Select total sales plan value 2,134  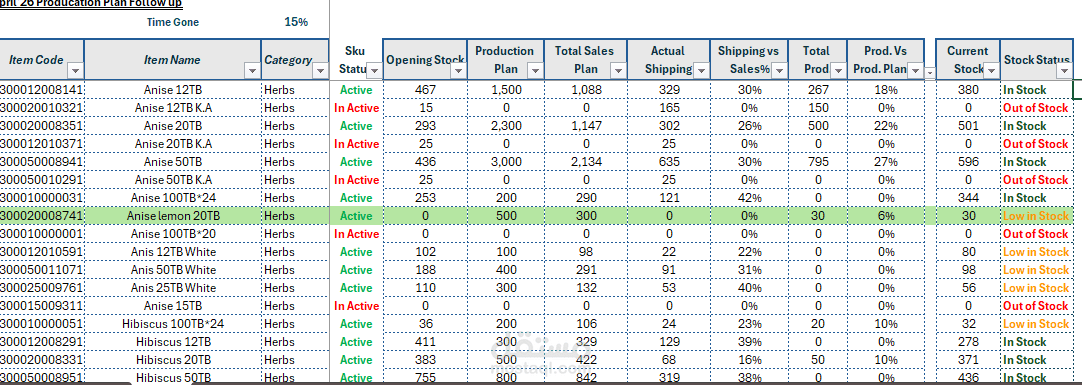click(586, 161)
